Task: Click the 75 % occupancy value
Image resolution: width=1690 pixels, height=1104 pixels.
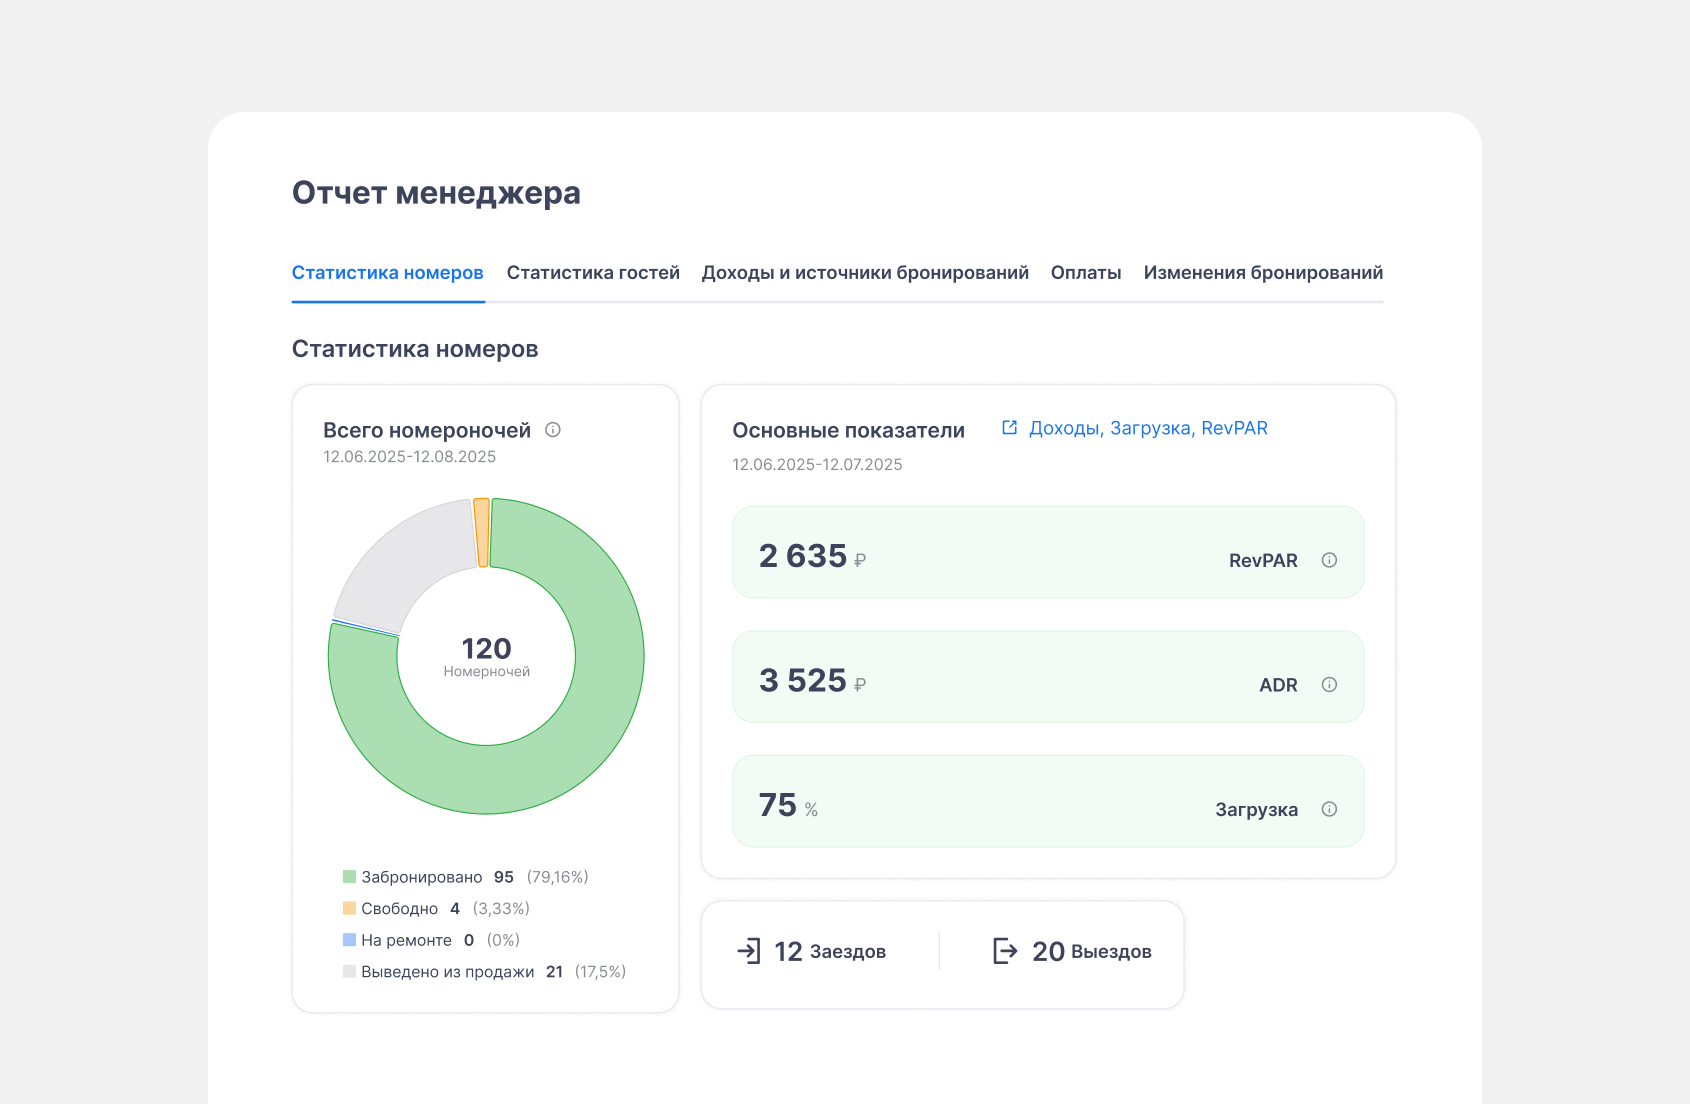Action: click(788, 805)
